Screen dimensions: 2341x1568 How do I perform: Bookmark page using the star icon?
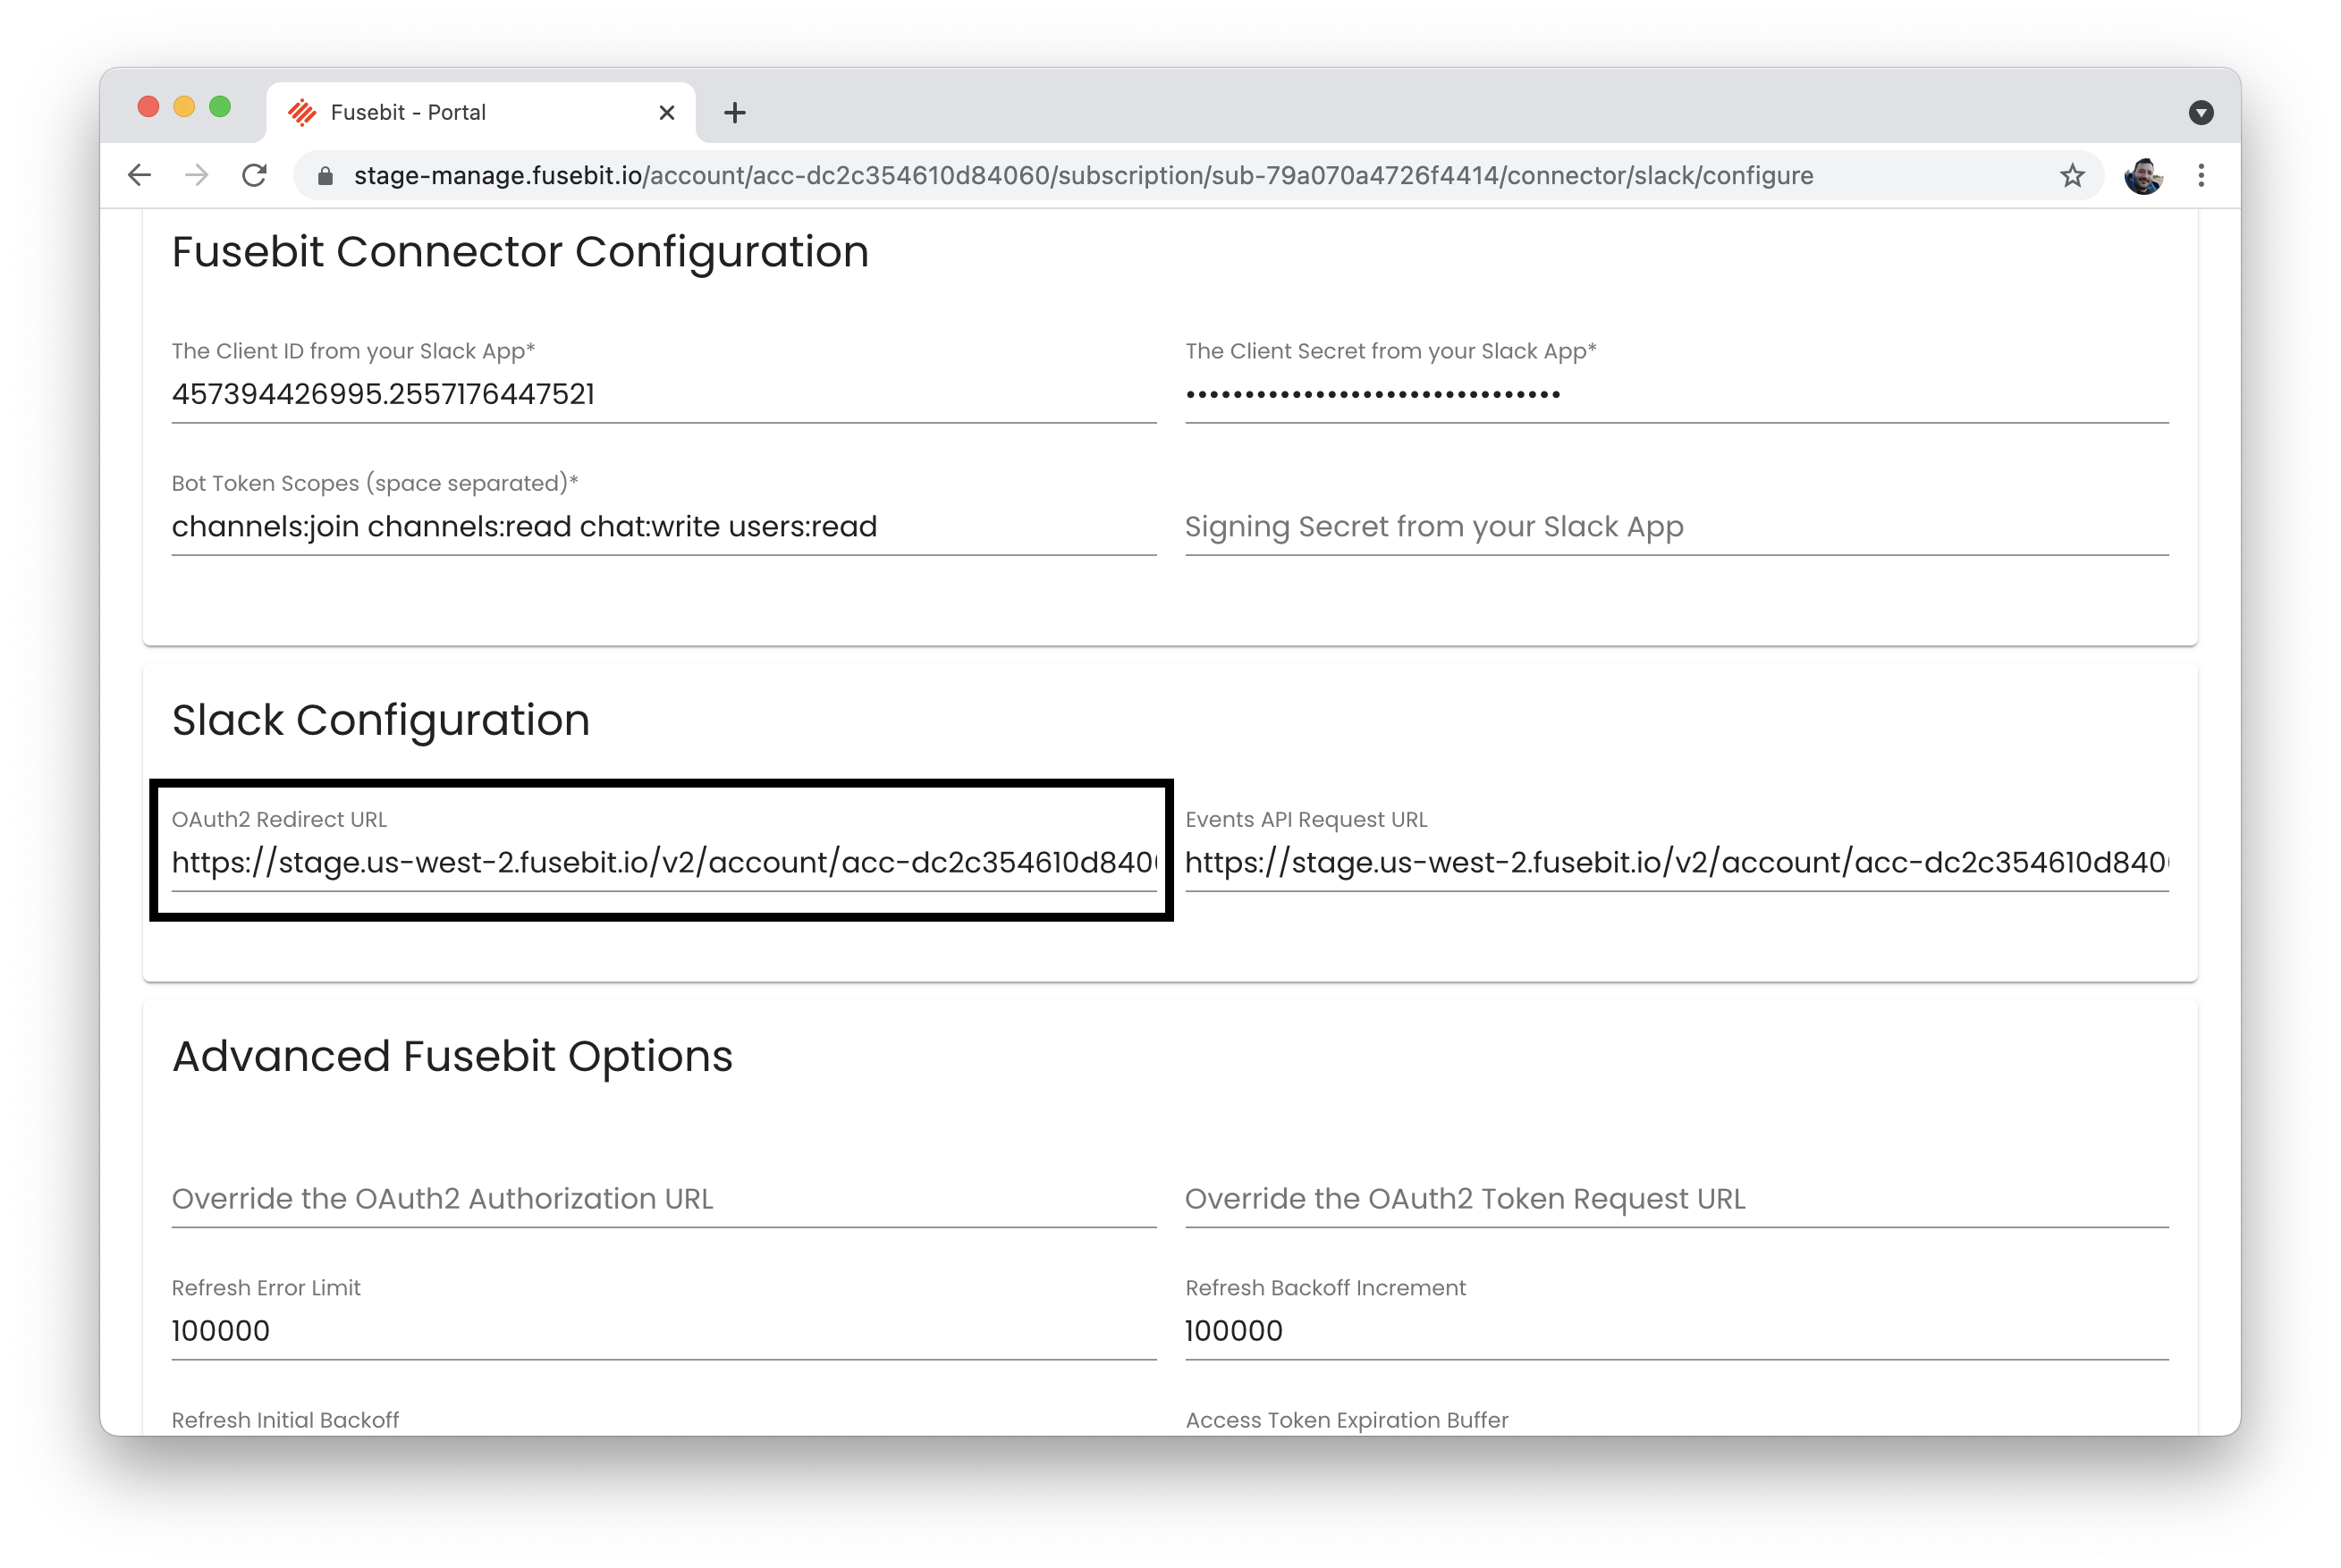2072,176
